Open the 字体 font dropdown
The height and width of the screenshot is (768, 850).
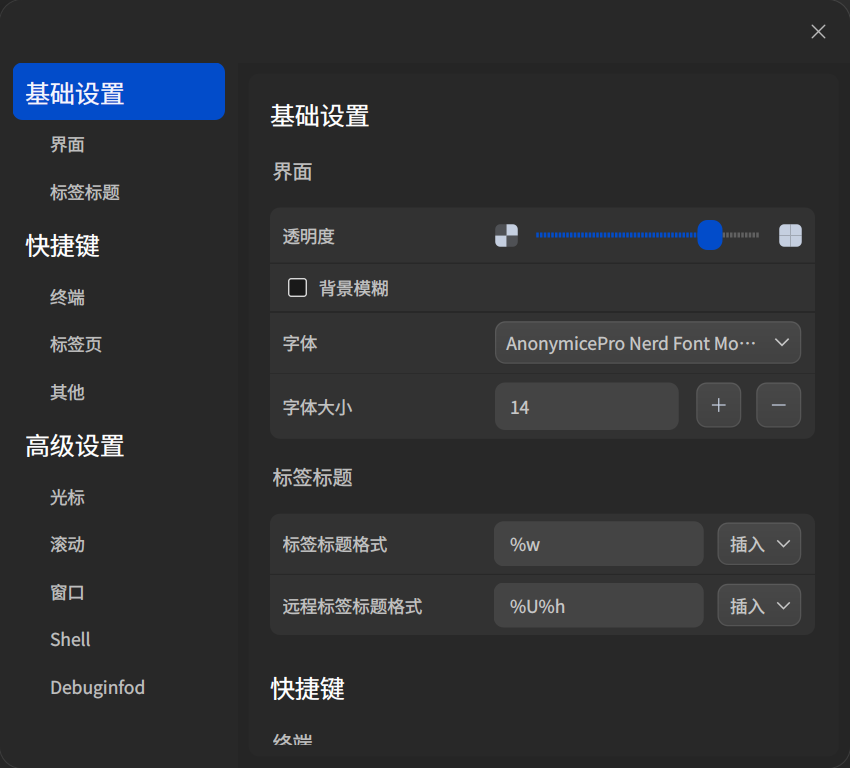point(648,343)
